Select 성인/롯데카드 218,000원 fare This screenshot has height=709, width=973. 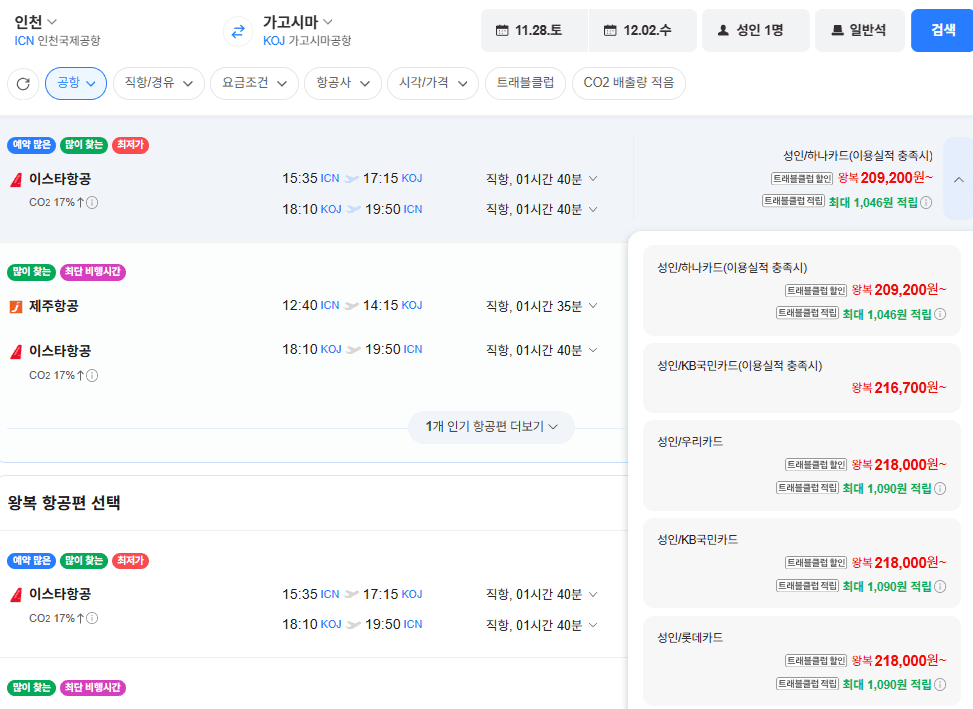point(802,661)
